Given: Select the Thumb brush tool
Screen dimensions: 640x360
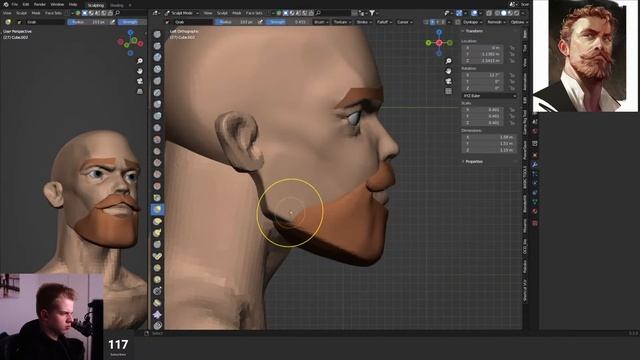Looking at the screenshot, I should pos(157,244).
